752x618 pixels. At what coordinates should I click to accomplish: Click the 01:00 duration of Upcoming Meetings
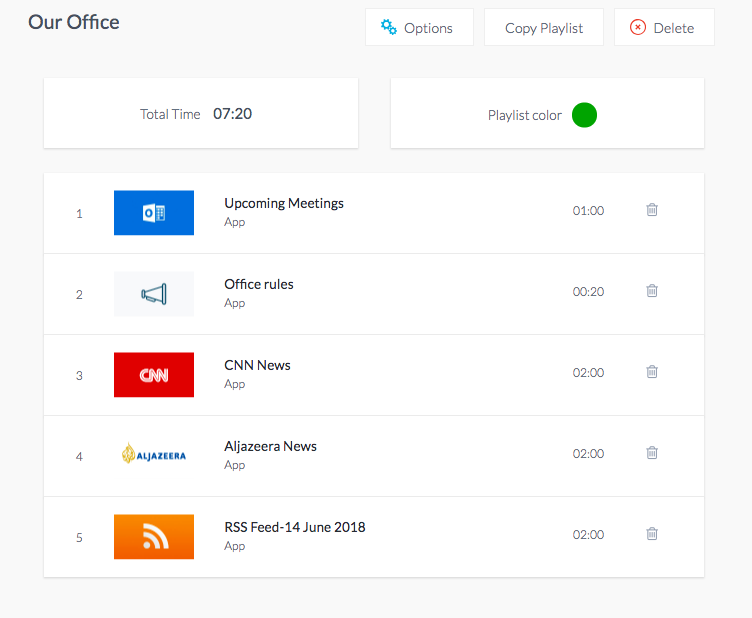click(588, 210)
